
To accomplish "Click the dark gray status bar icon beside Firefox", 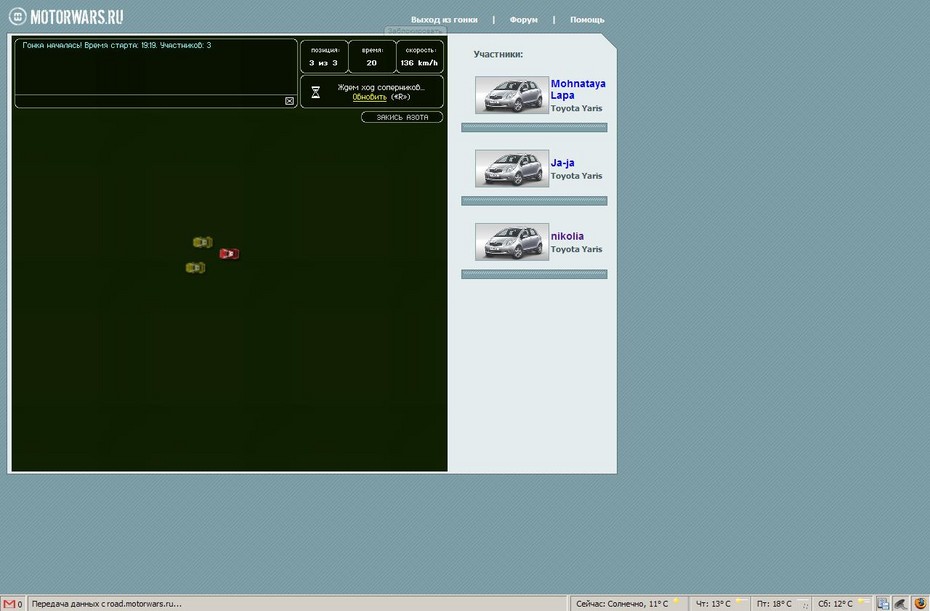I will (900, 604).
